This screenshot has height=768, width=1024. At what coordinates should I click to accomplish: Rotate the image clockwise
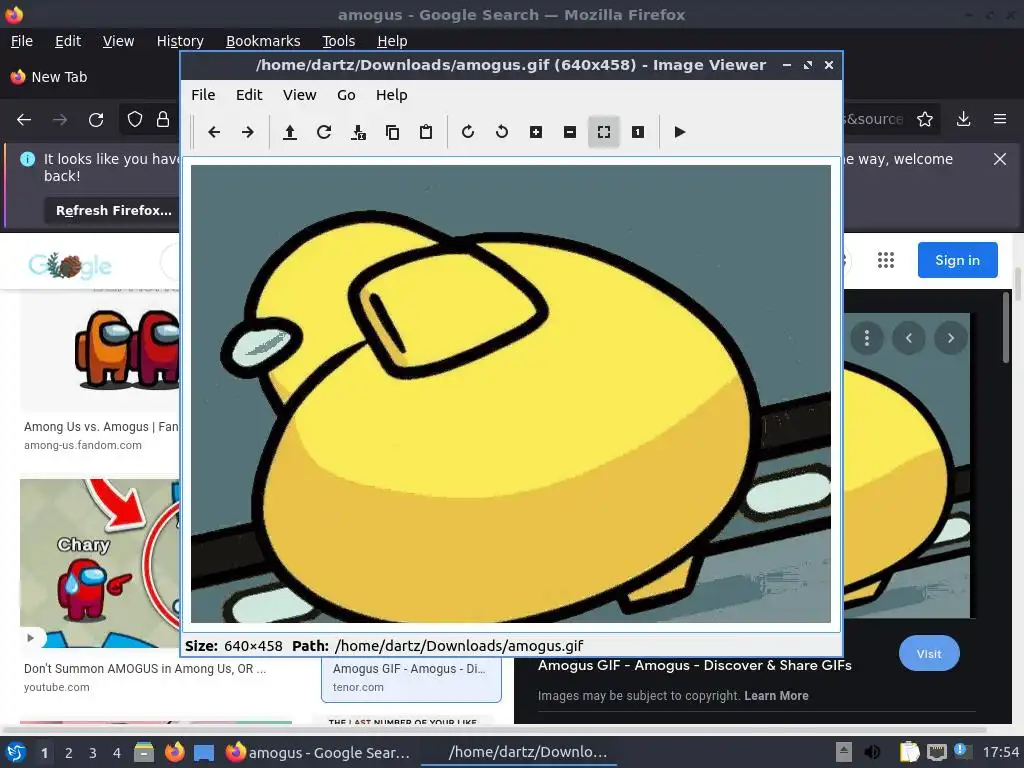[468, 133]
